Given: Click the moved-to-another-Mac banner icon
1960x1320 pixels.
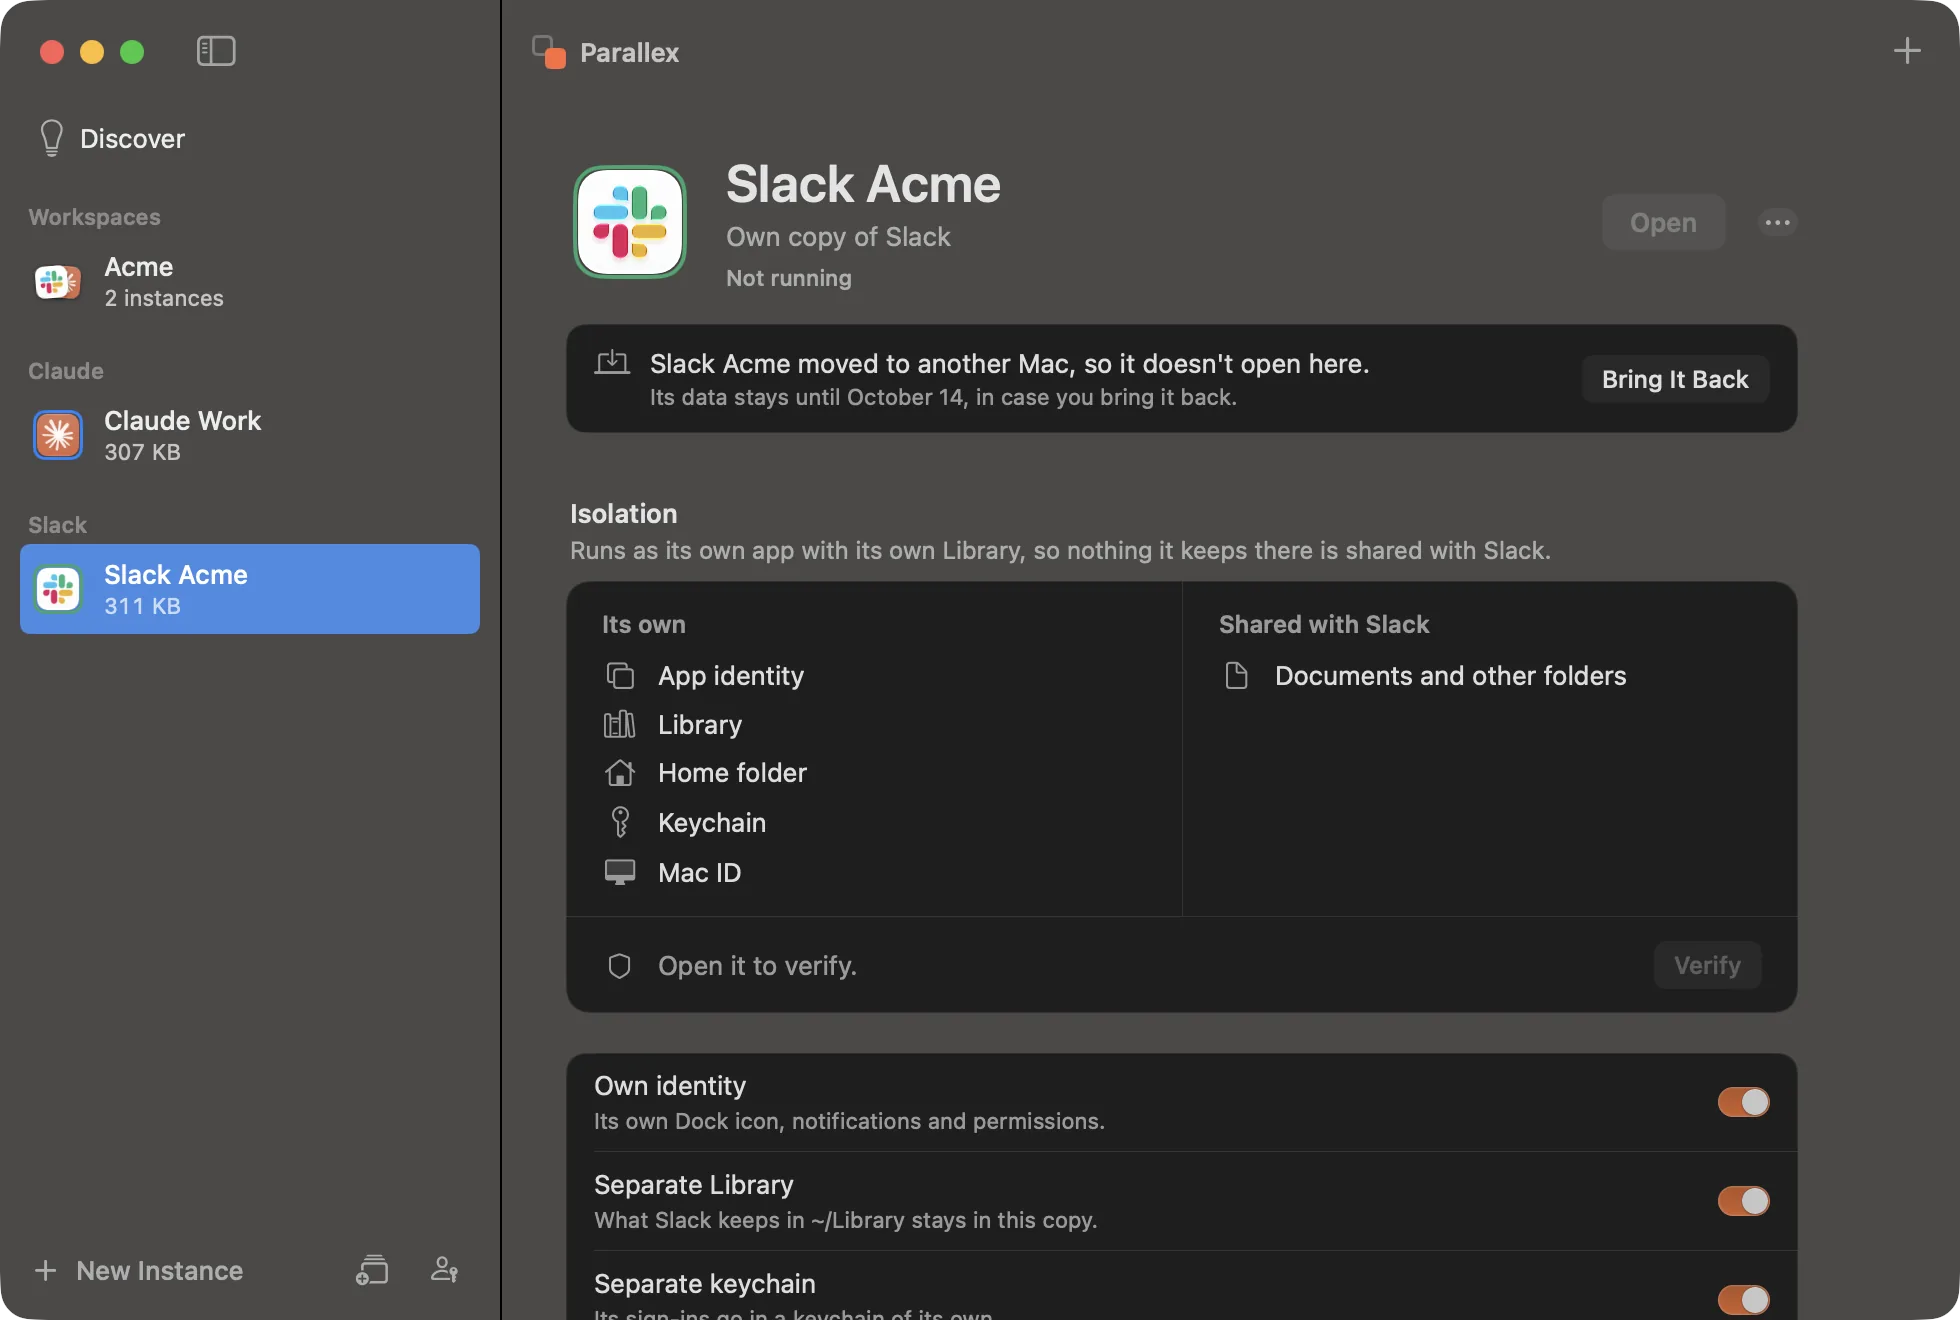Looking at the screenshot, I should pyautogui.click(x=612, y=363).
